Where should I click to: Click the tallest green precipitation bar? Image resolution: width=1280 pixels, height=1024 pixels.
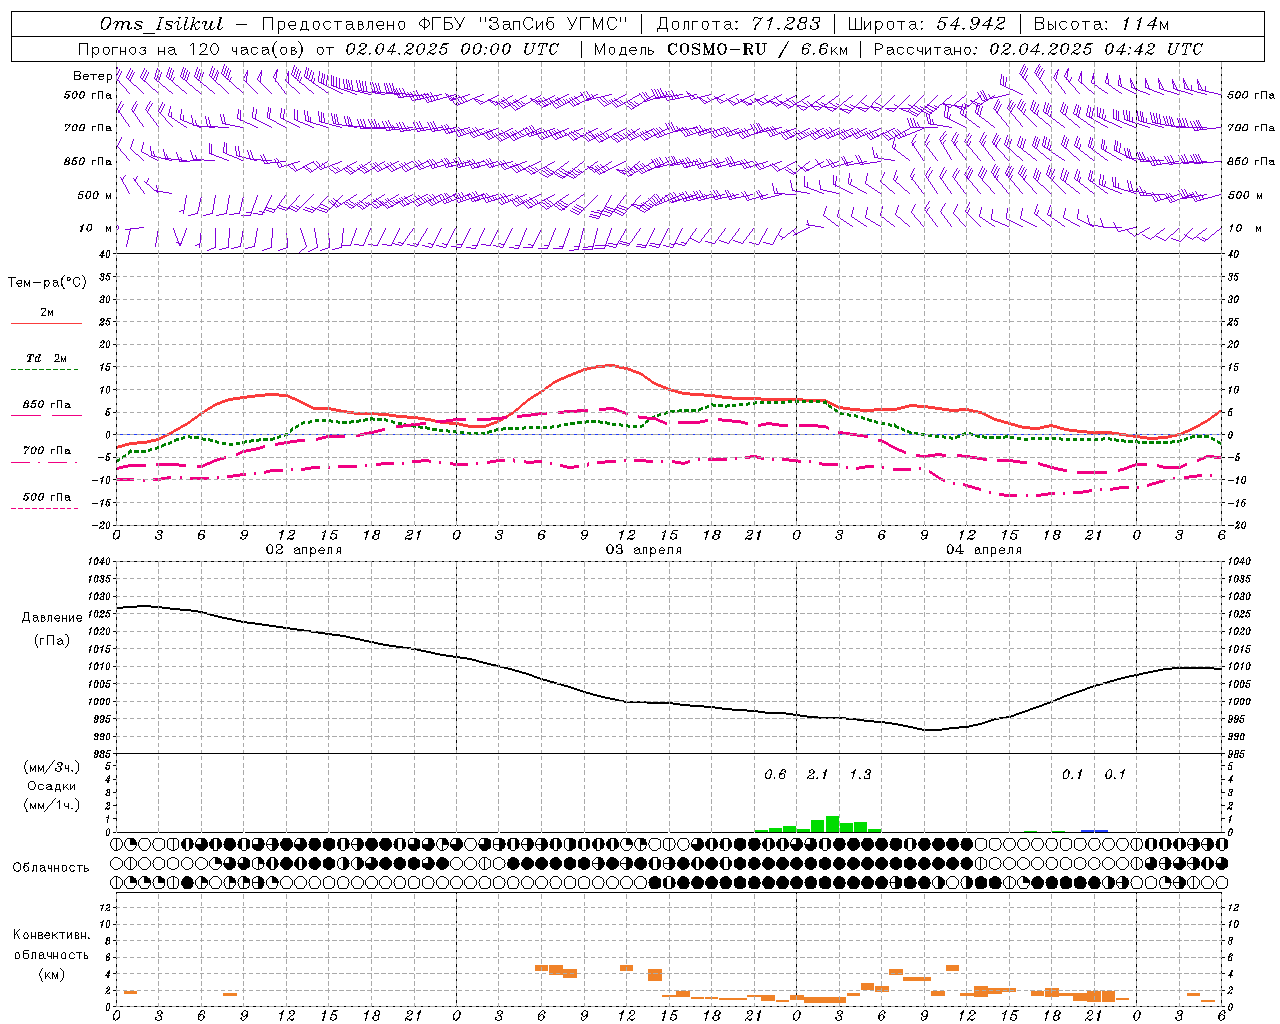click(832, 824)
